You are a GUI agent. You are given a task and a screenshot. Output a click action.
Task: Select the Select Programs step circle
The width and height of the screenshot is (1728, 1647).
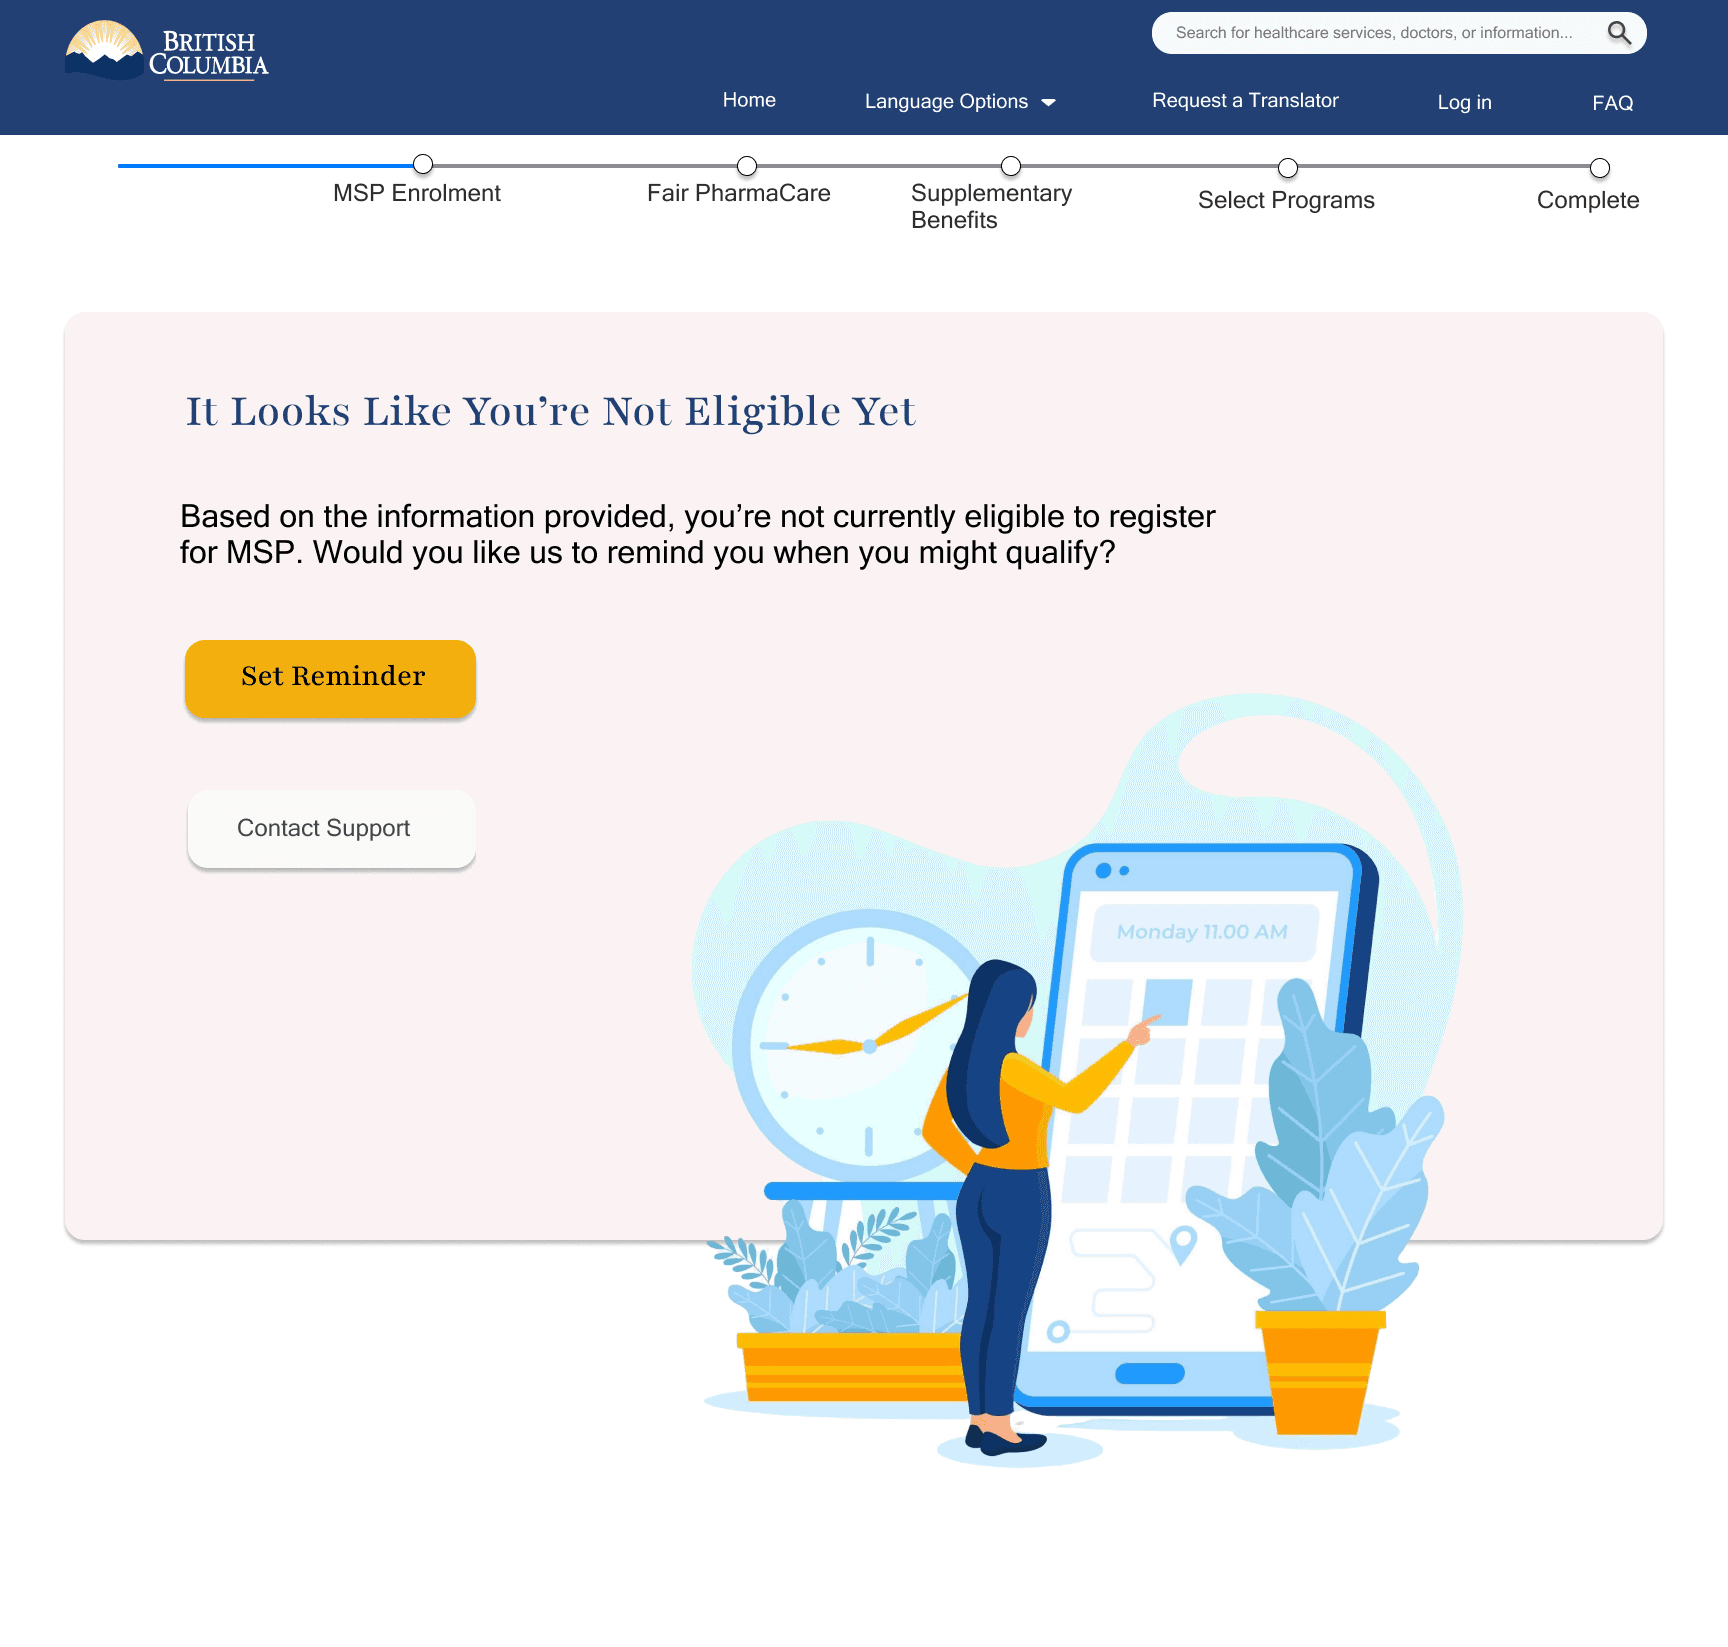(x=1288, y=168)
